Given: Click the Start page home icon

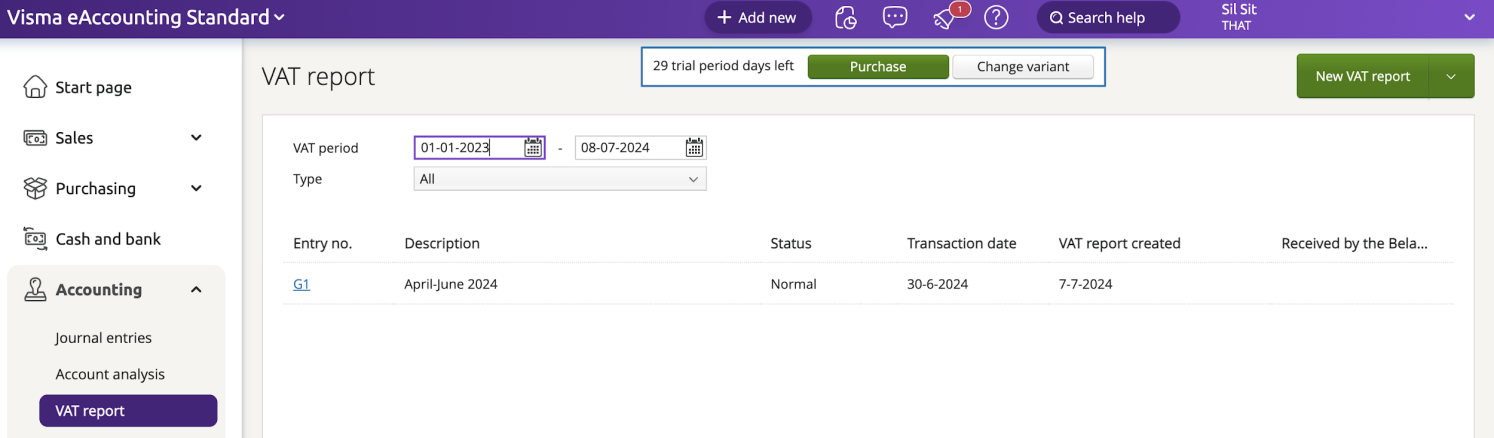Looking at the screenshot, I should 35,88.
